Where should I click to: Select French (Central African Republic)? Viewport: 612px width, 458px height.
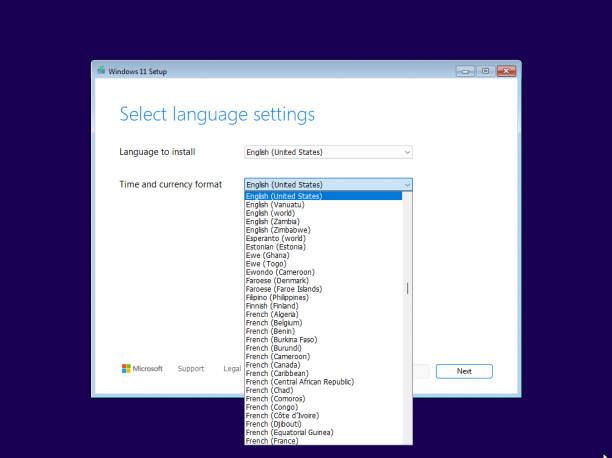(x=323, y=382)
